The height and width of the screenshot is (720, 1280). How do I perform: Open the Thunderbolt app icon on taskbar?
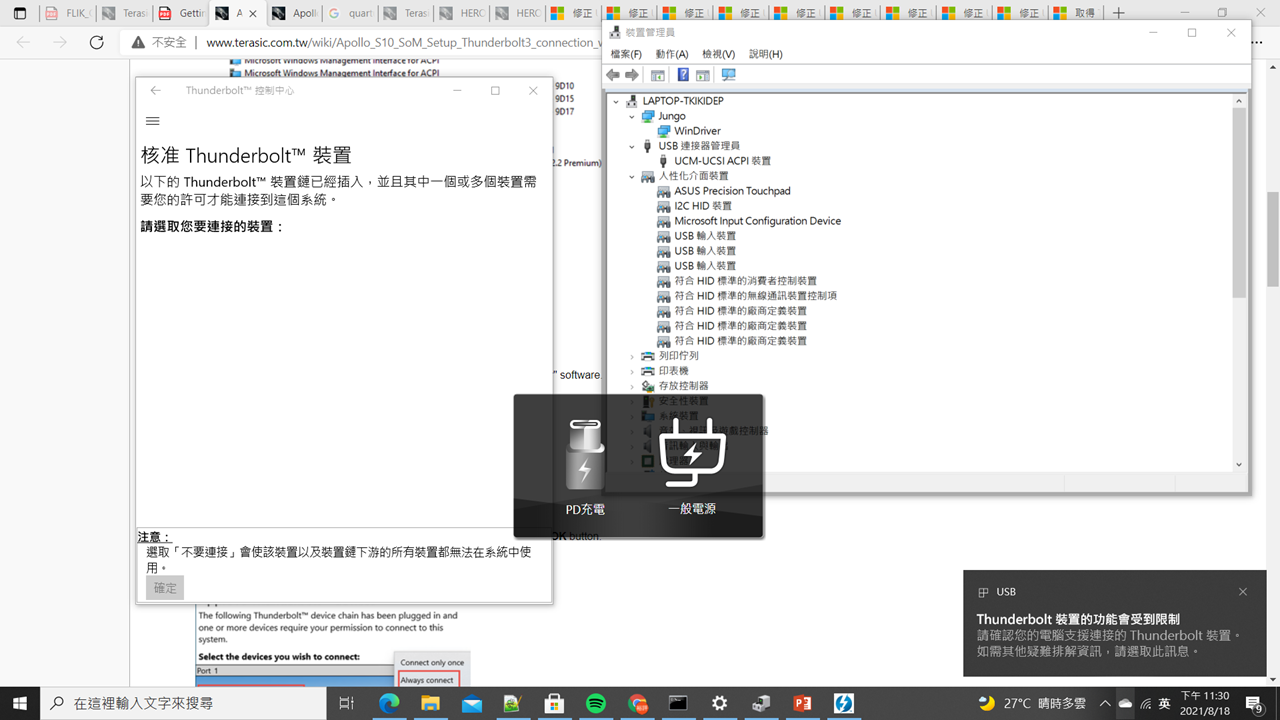click(x=843, y=703)
